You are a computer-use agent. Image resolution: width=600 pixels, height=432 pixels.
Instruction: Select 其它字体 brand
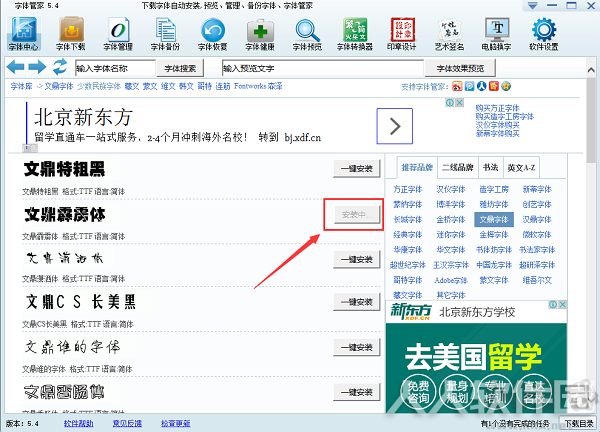pyautogui.click(x=451, y=295)
